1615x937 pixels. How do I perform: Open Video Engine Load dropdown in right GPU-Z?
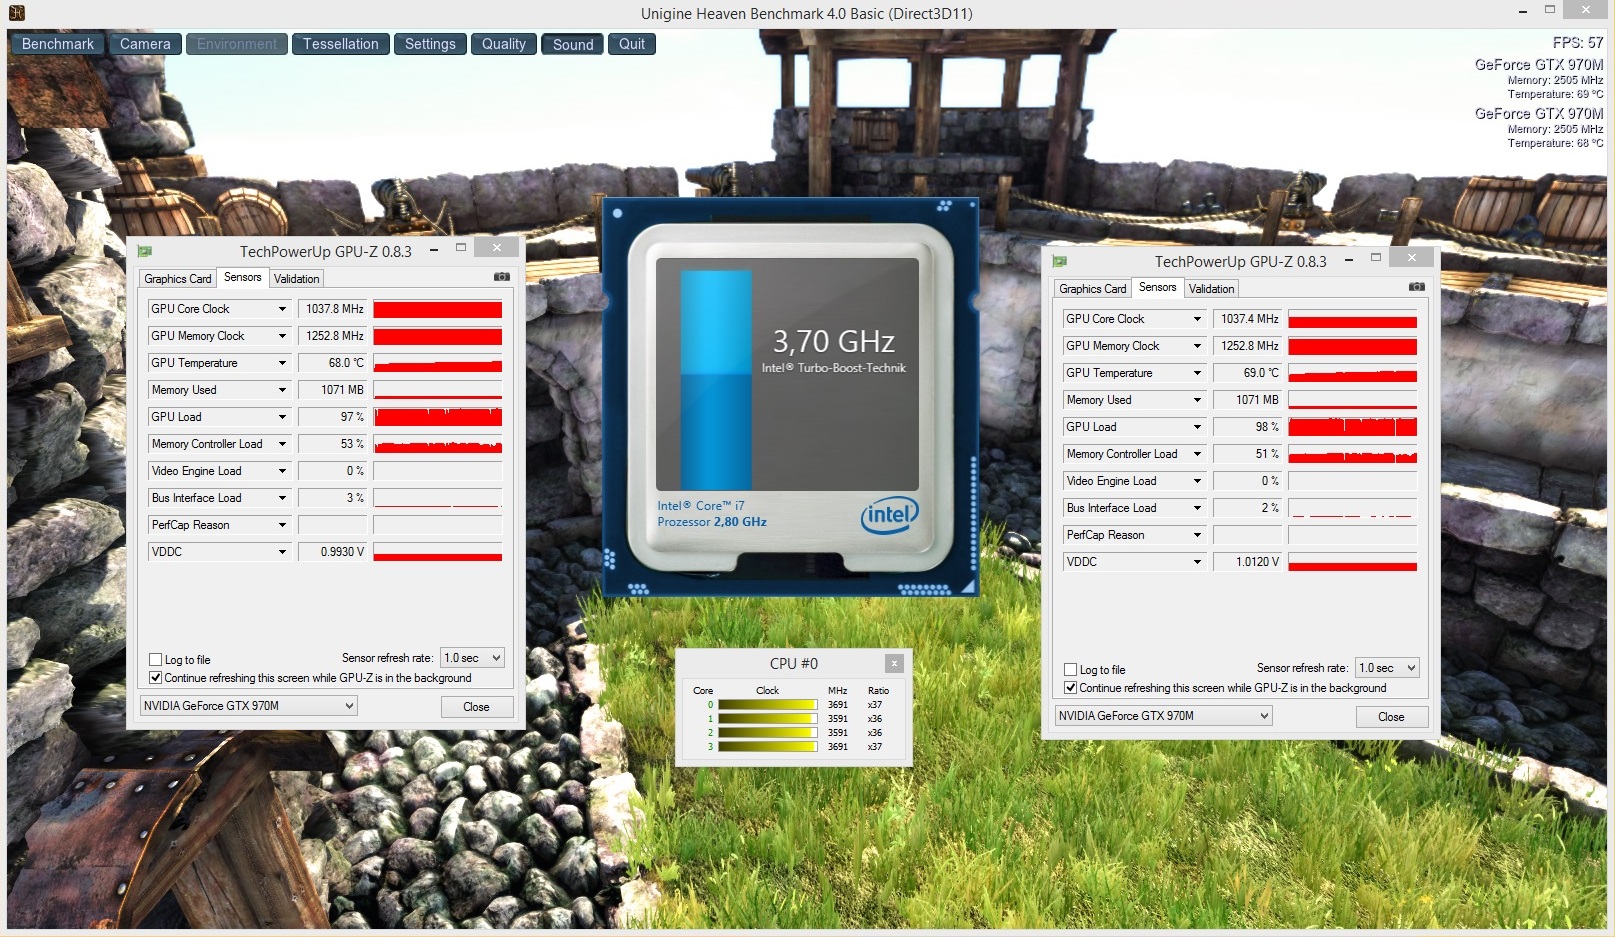tap(1197, 481)
